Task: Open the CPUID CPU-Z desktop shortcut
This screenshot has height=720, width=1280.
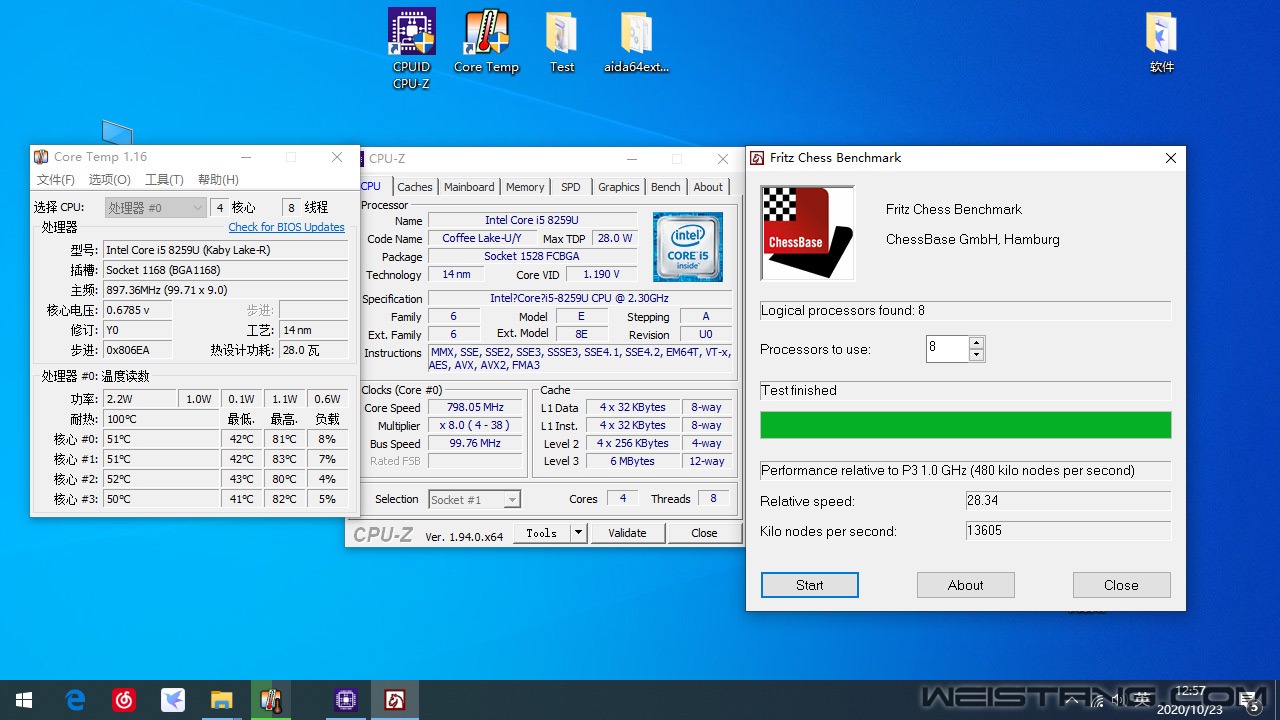Action: (411, 48)
